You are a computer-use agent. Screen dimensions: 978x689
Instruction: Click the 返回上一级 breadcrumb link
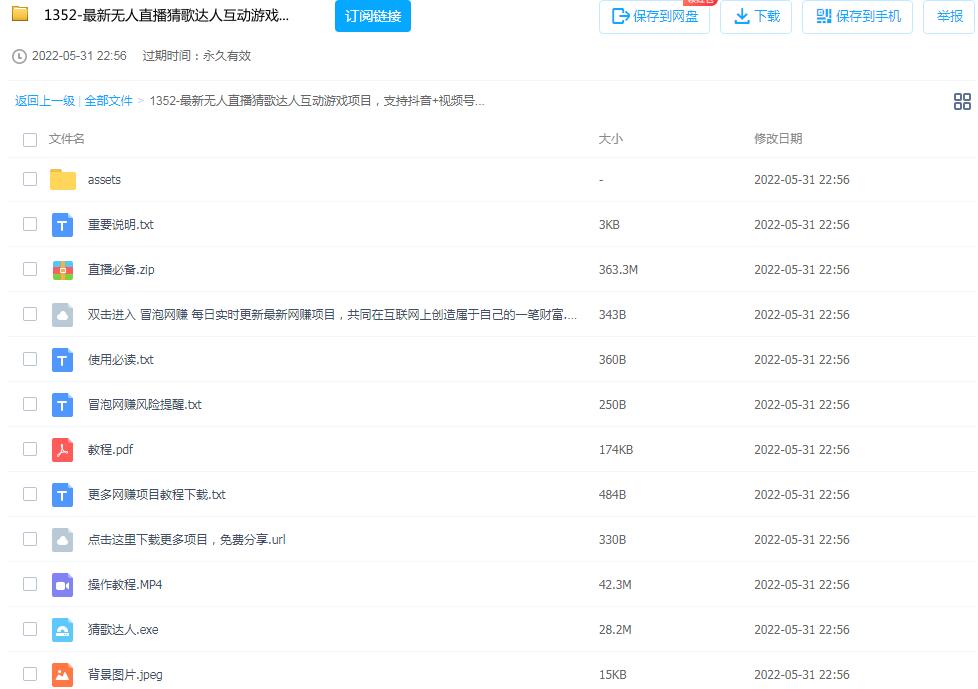45,101
